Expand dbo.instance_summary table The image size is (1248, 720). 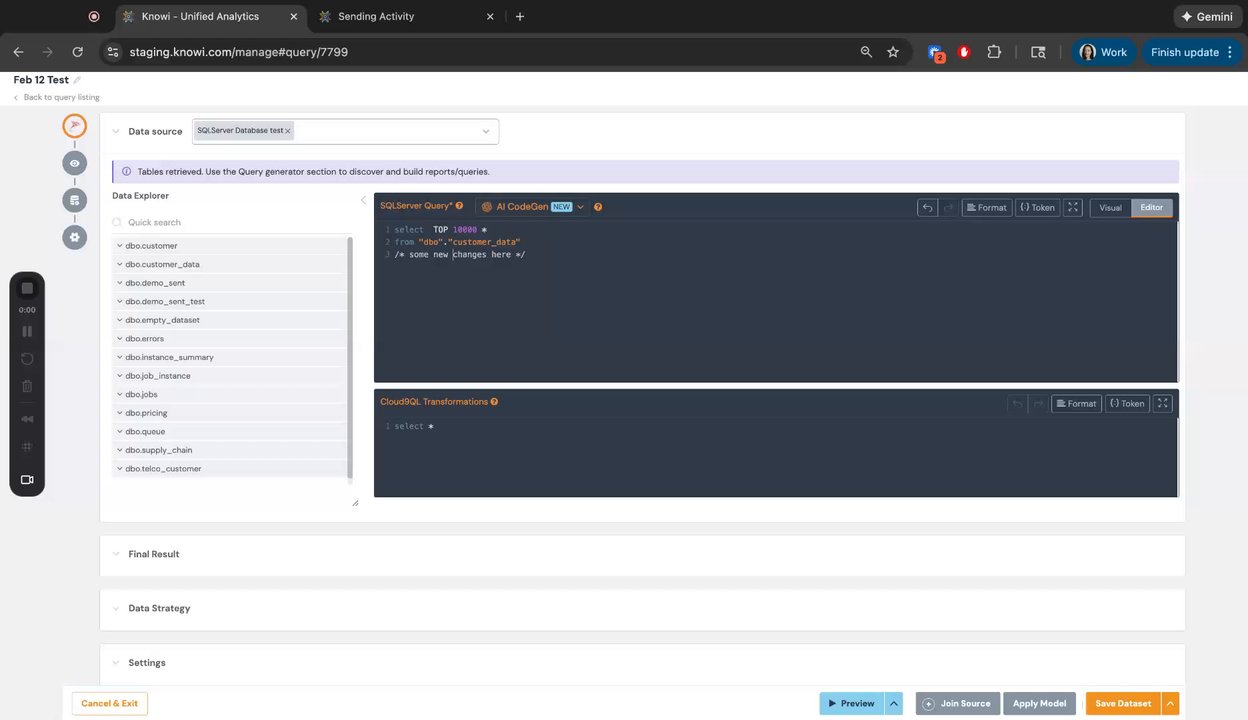tap(120, 357)
